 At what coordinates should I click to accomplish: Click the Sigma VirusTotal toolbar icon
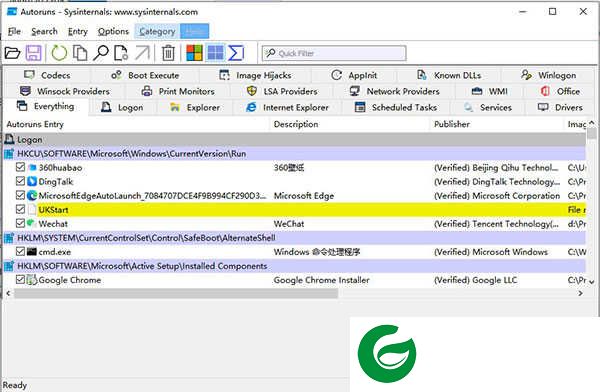point(236,53)
